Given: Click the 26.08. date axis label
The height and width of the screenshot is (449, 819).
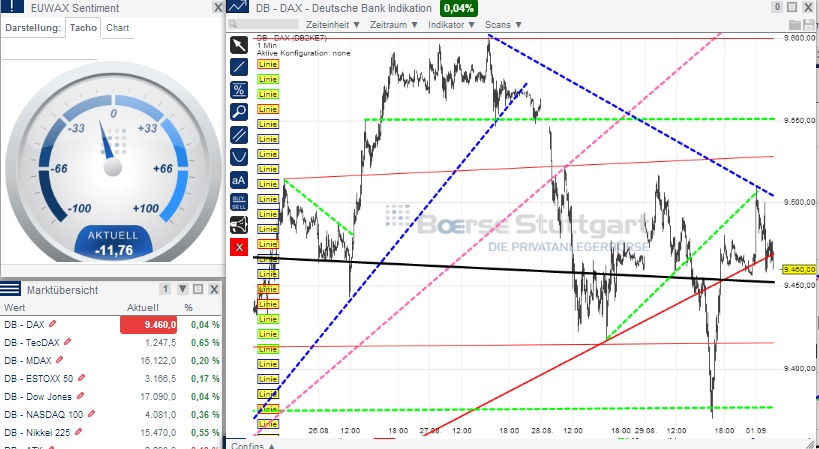Looking at the screenshot, I should click(319, 431).
